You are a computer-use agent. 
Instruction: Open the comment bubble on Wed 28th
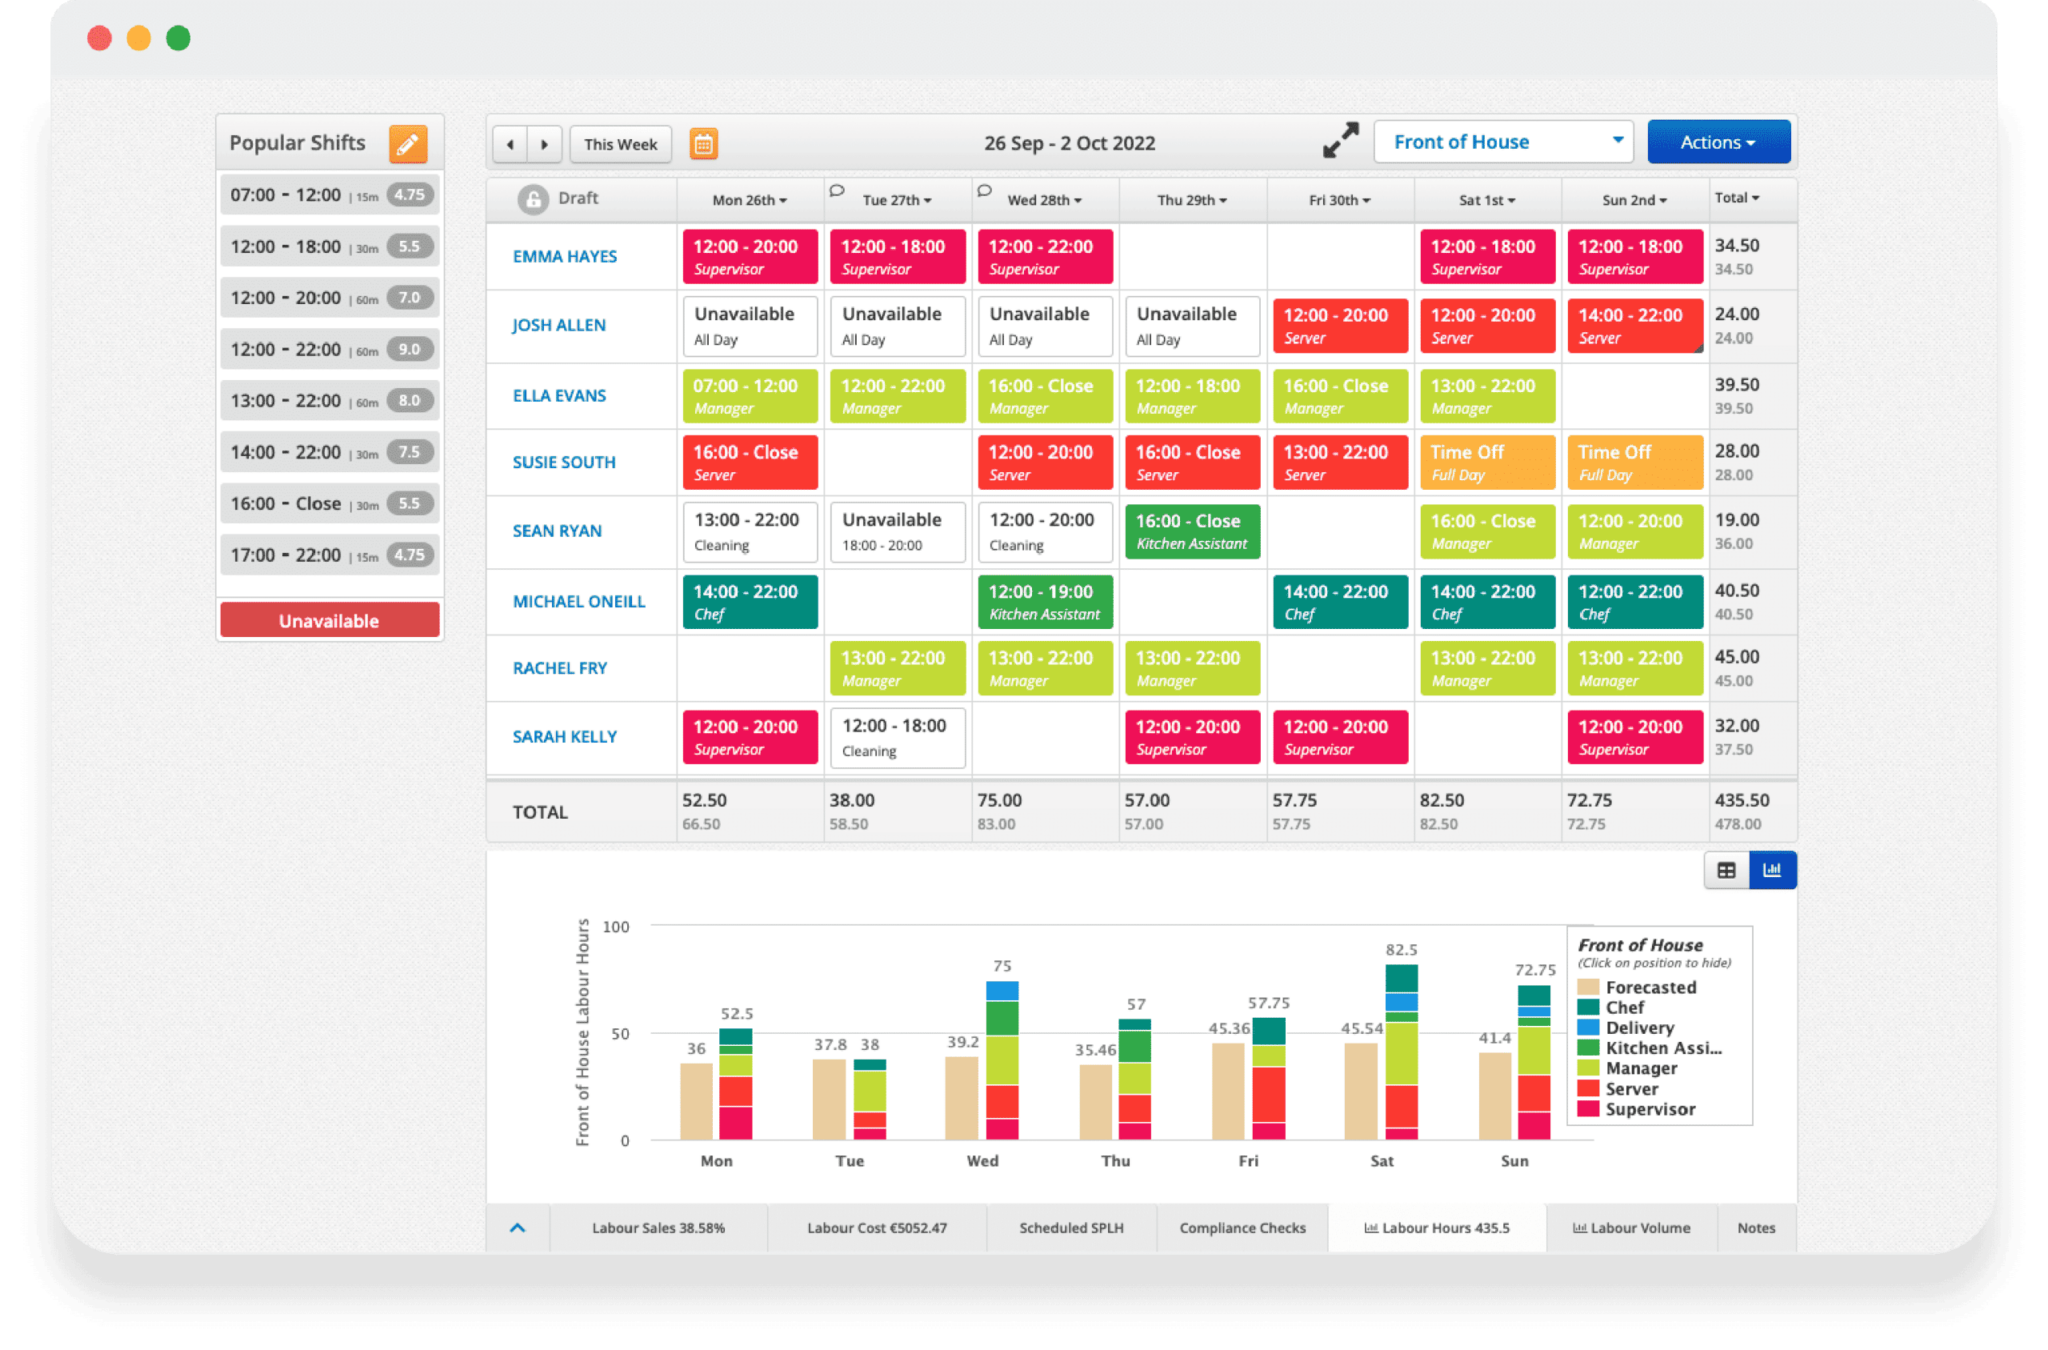click(984, 190)
